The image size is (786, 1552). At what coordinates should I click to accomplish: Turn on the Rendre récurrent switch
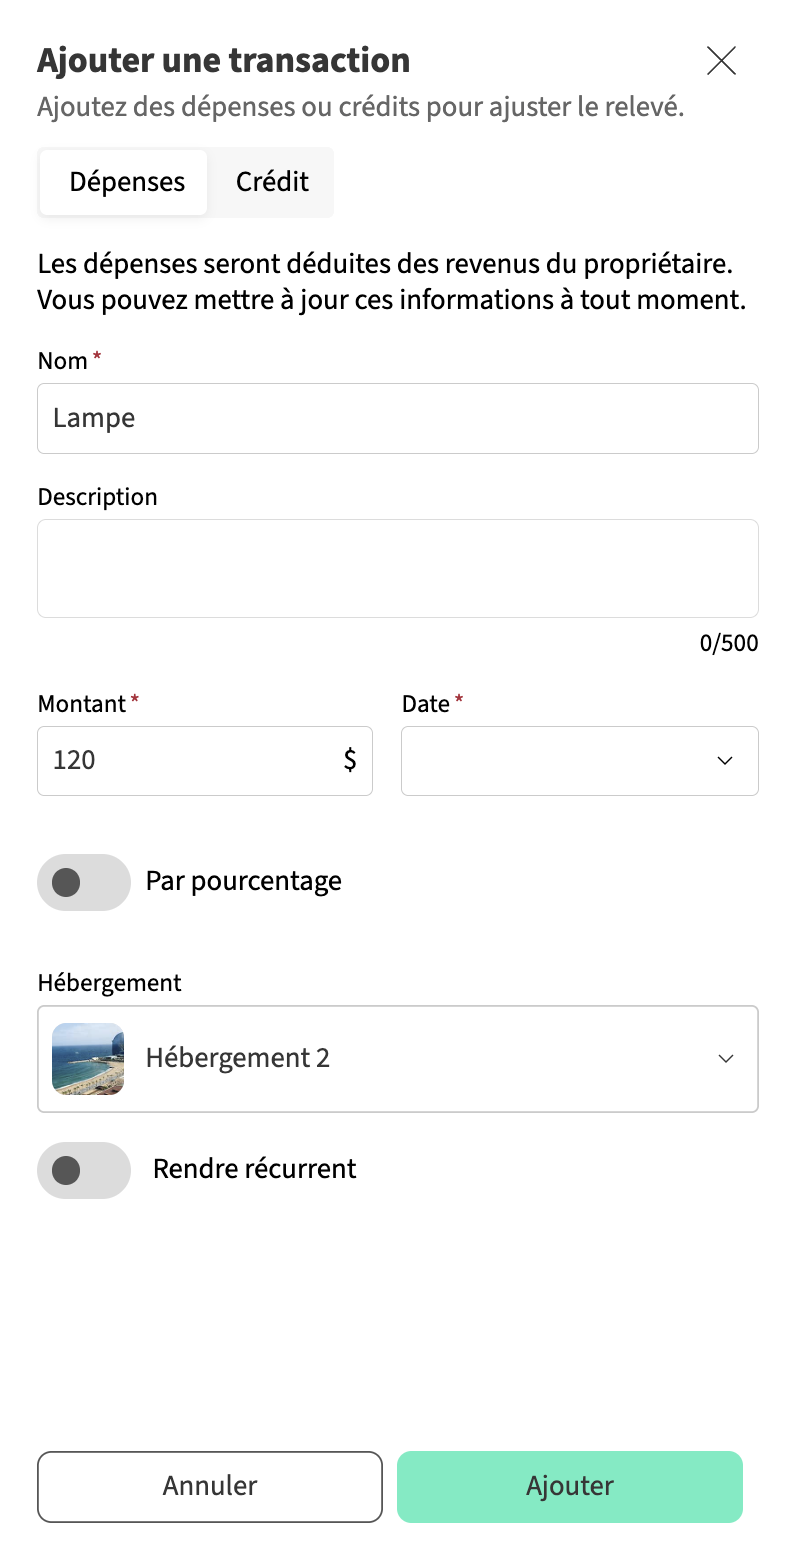tap(84, 1170)
